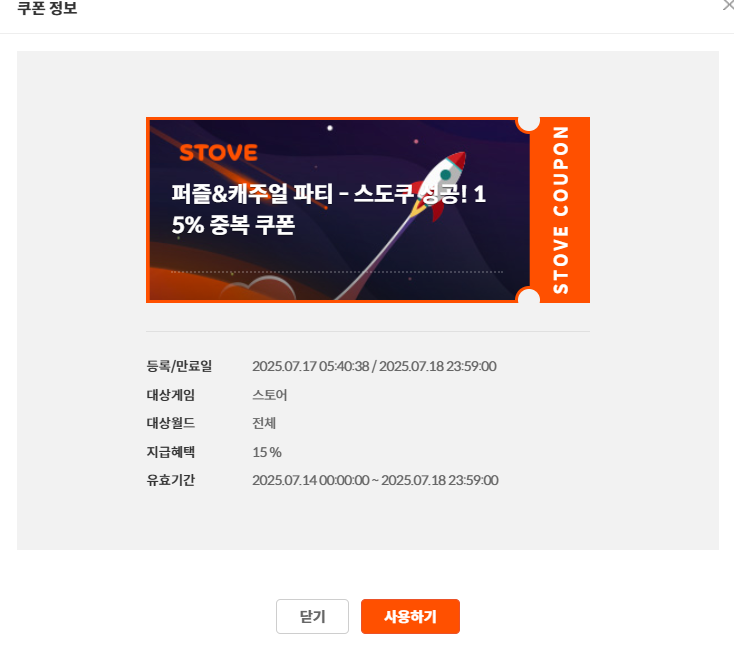Select the 등록/만료일 label
The image size is (734, 645).
(179, 366)
